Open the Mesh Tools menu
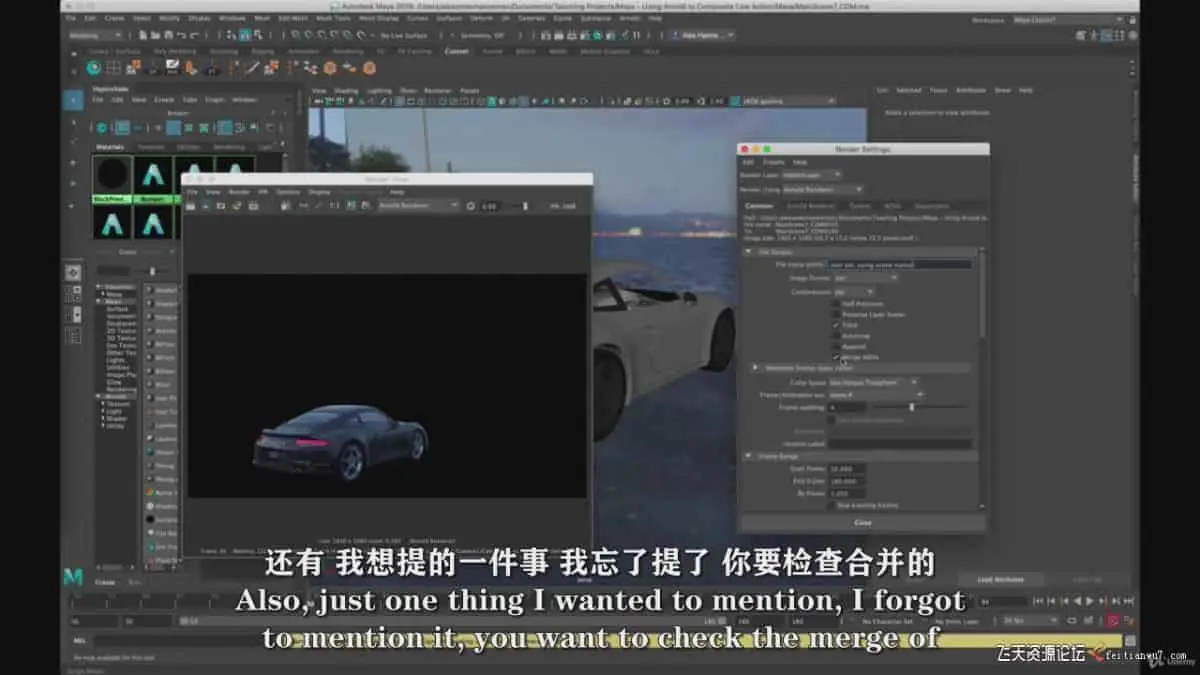The image size is (1200, 675). coord(333,18)
